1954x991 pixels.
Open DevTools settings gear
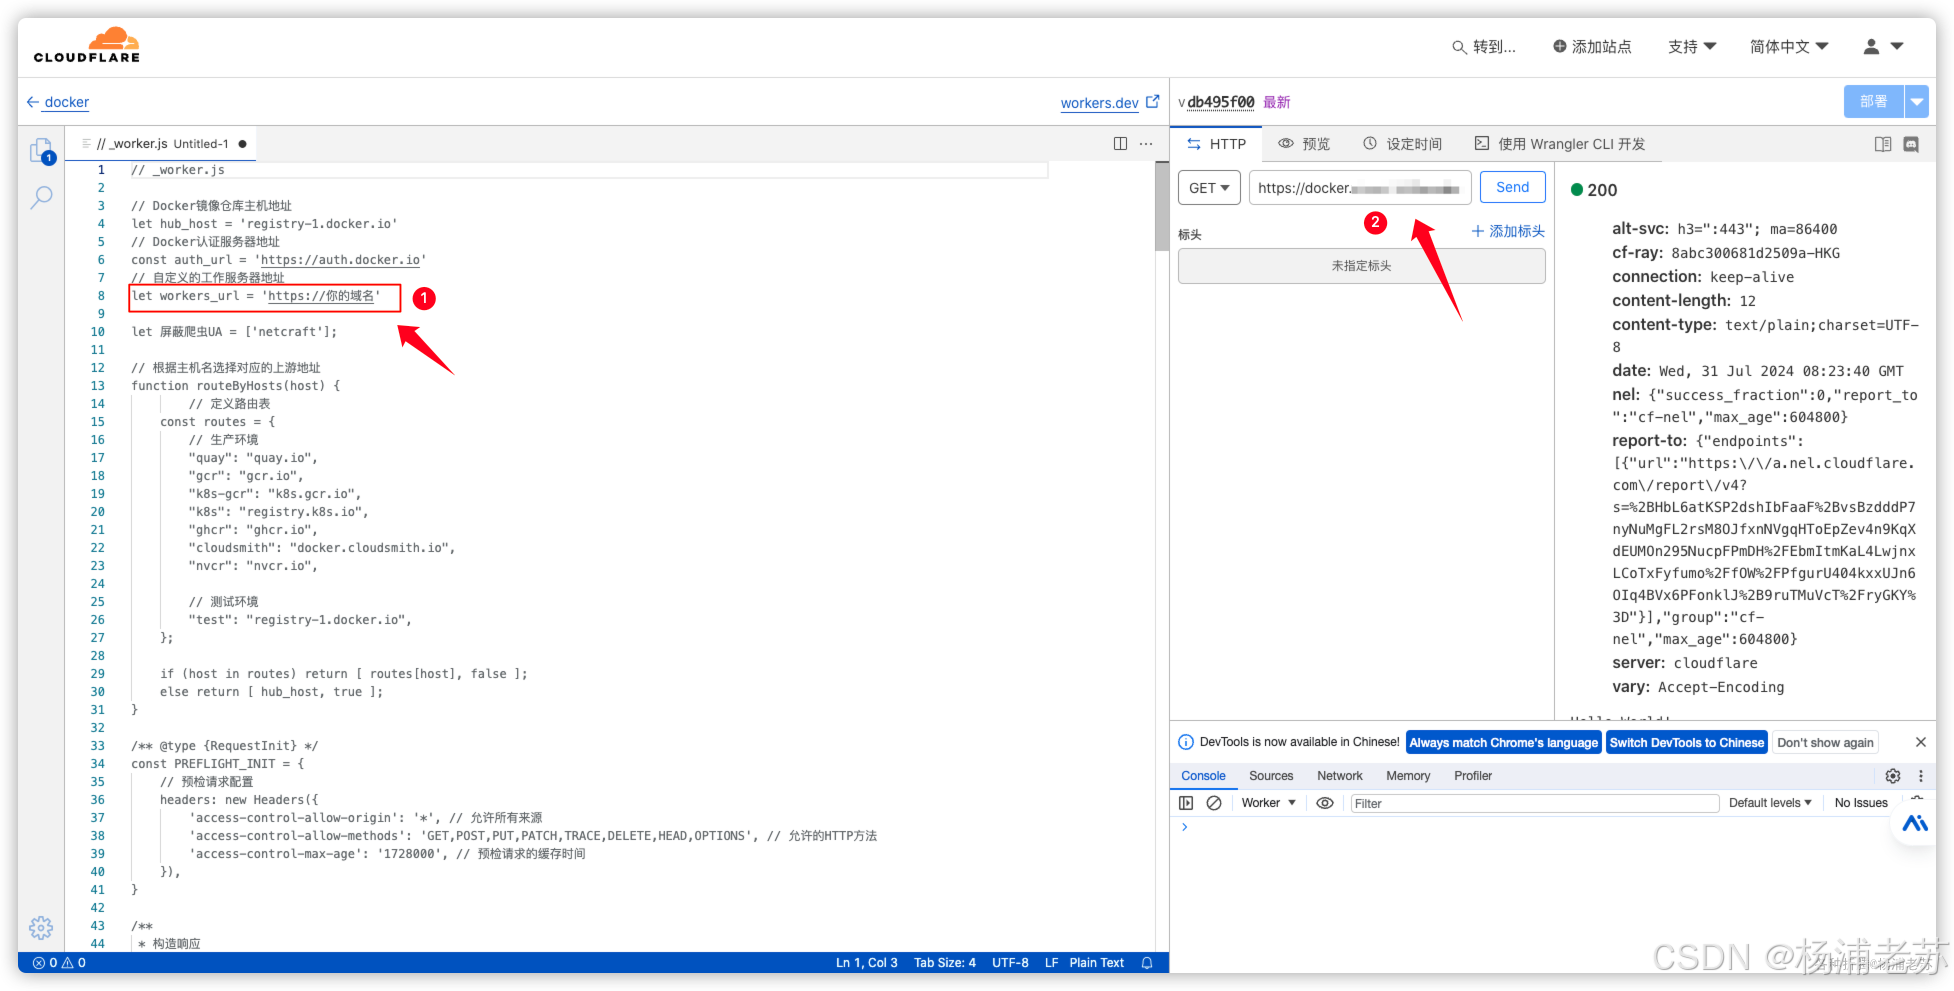[1893, 776]
